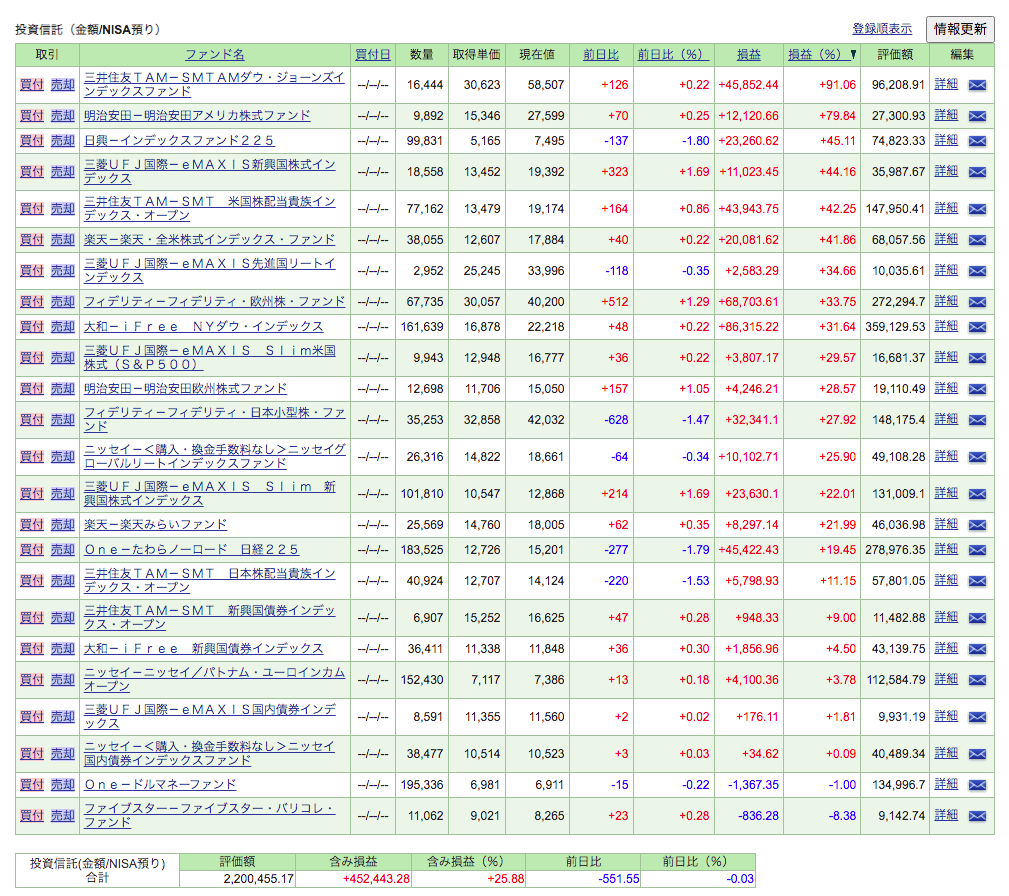Open fund page 大和−iFree 新興国債券インデックス

203,648
